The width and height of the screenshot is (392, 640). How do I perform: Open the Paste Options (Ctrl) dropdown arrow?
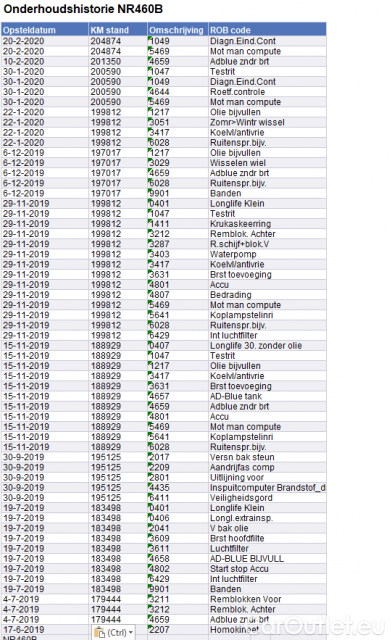pos(131,633)
